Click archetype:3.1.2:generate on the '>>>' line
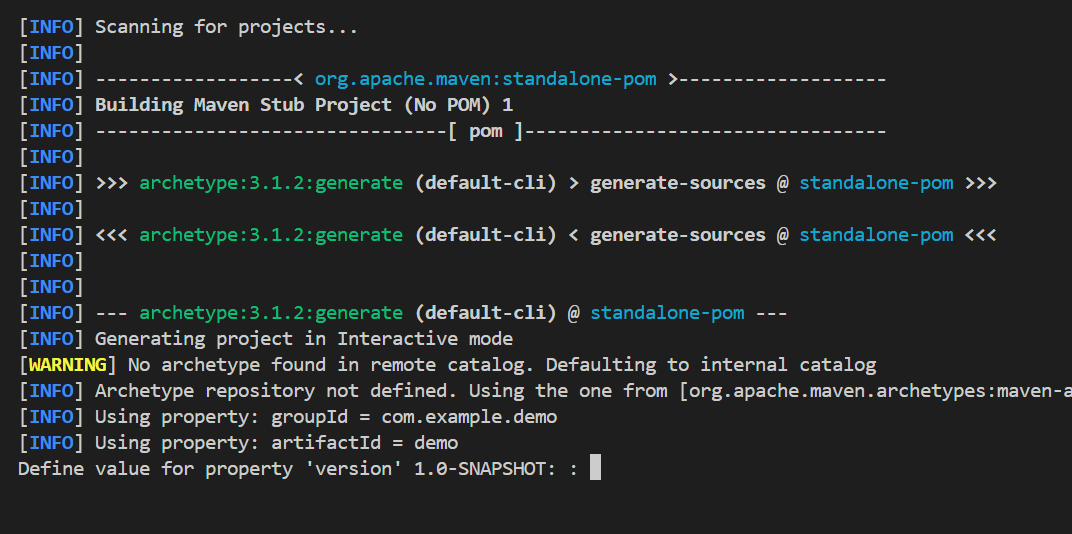Viewport: 1072px width, 534px height. coord(270,183)
